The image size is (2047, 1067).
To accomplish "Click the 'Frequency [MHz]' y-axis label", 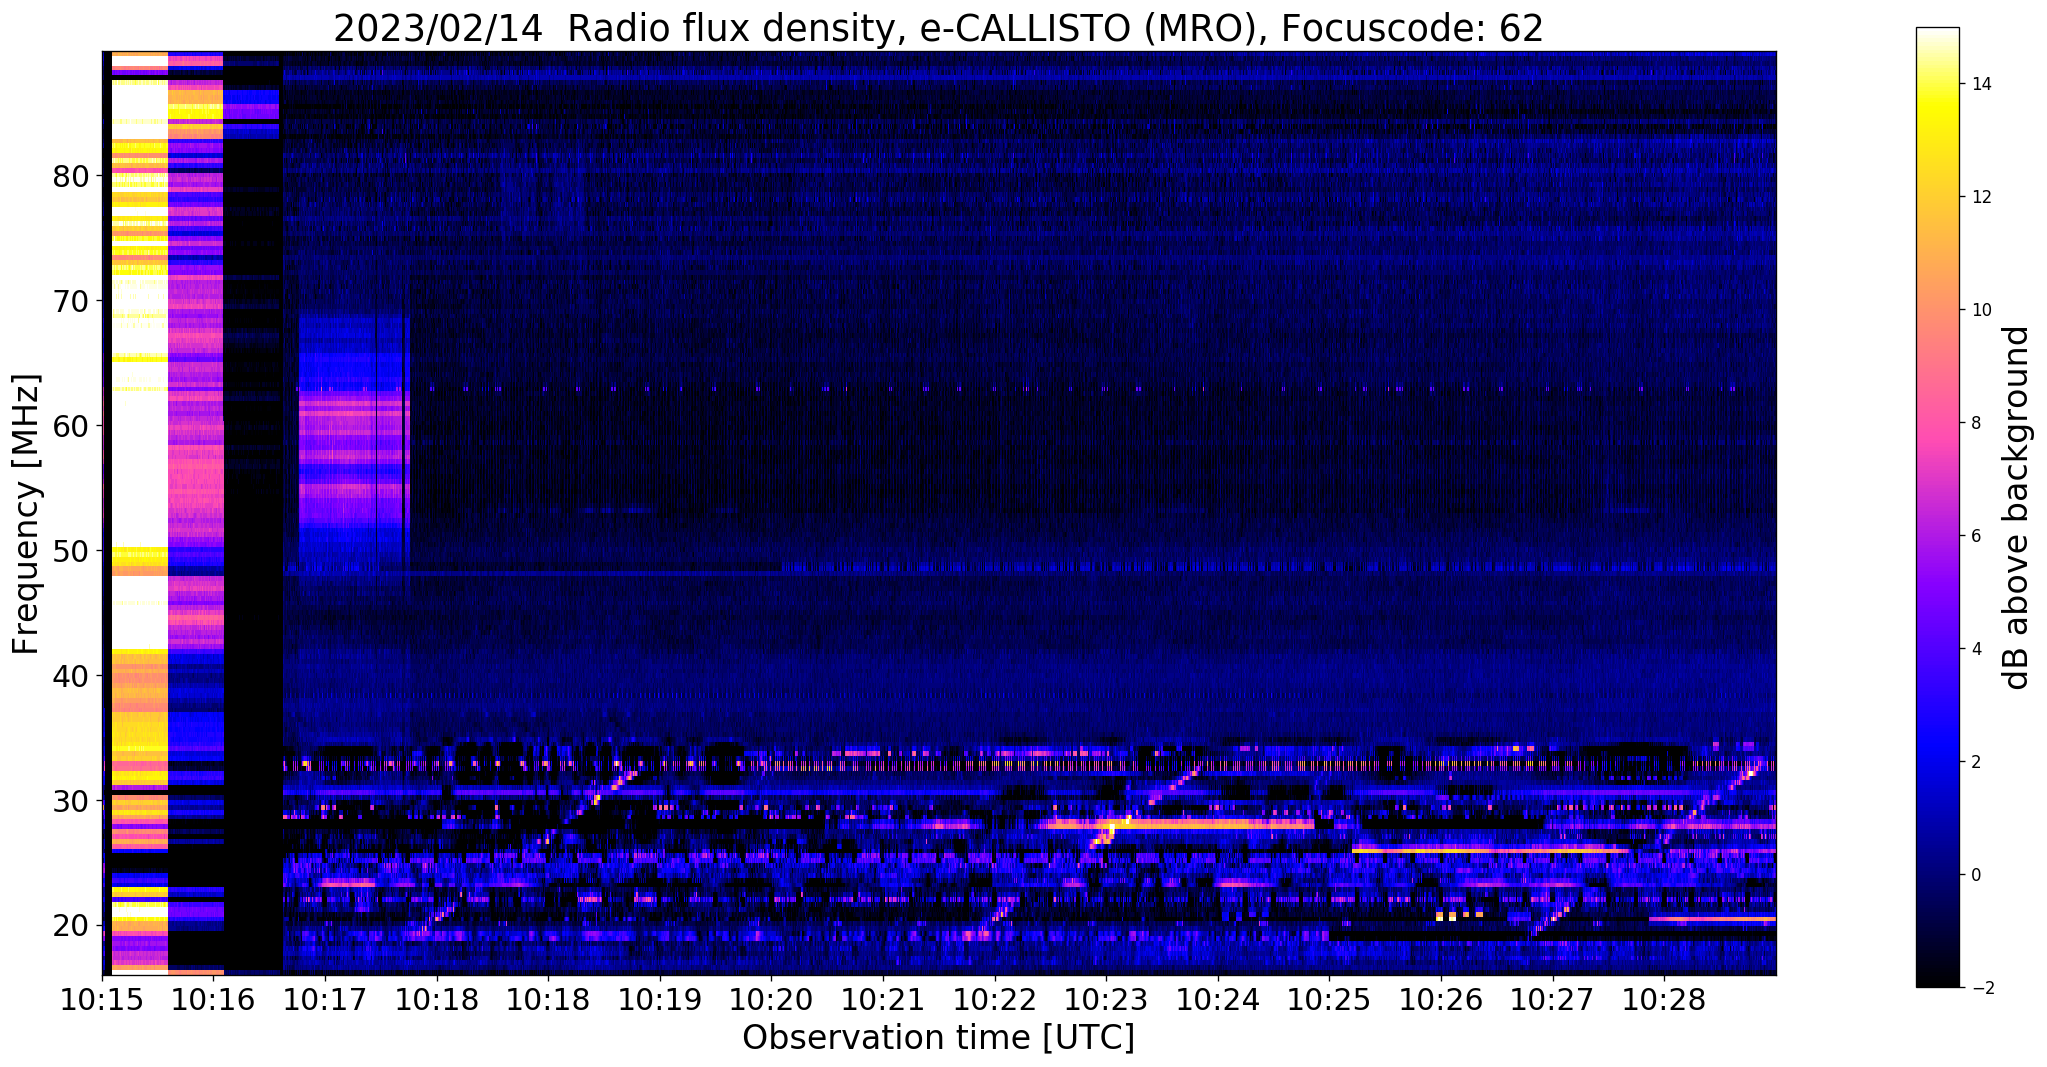I will (x=27, y=514).
